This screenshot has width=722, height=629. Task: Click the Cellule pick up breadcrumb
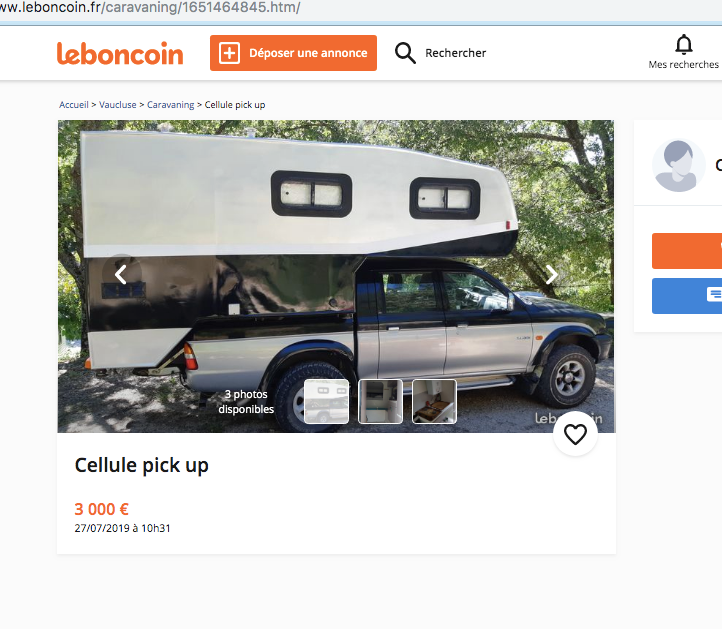(x=235, y=105)
